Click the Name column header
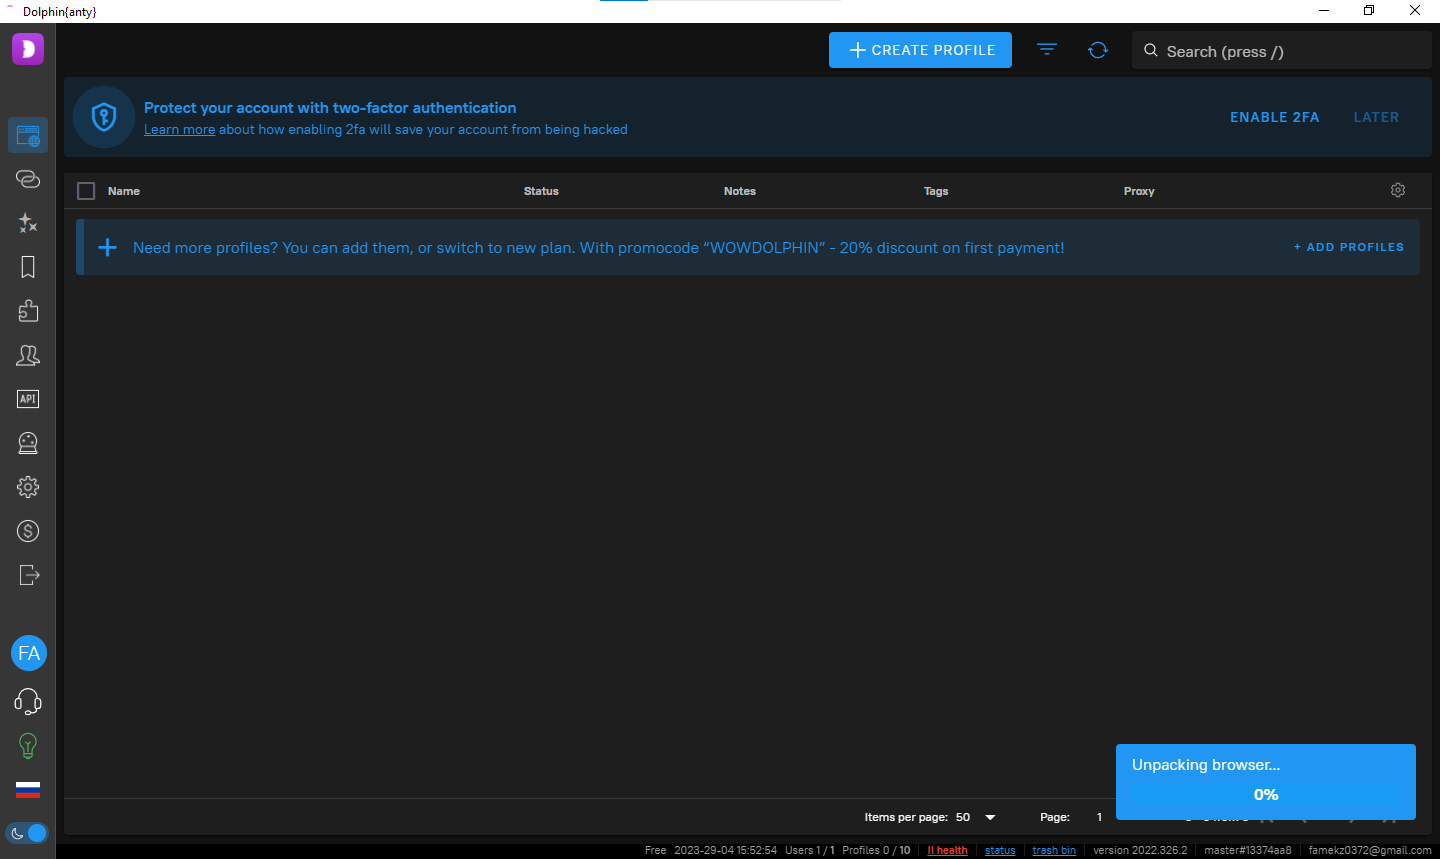This screenshot has height=859, width=1440. click(x=124, y=191)
